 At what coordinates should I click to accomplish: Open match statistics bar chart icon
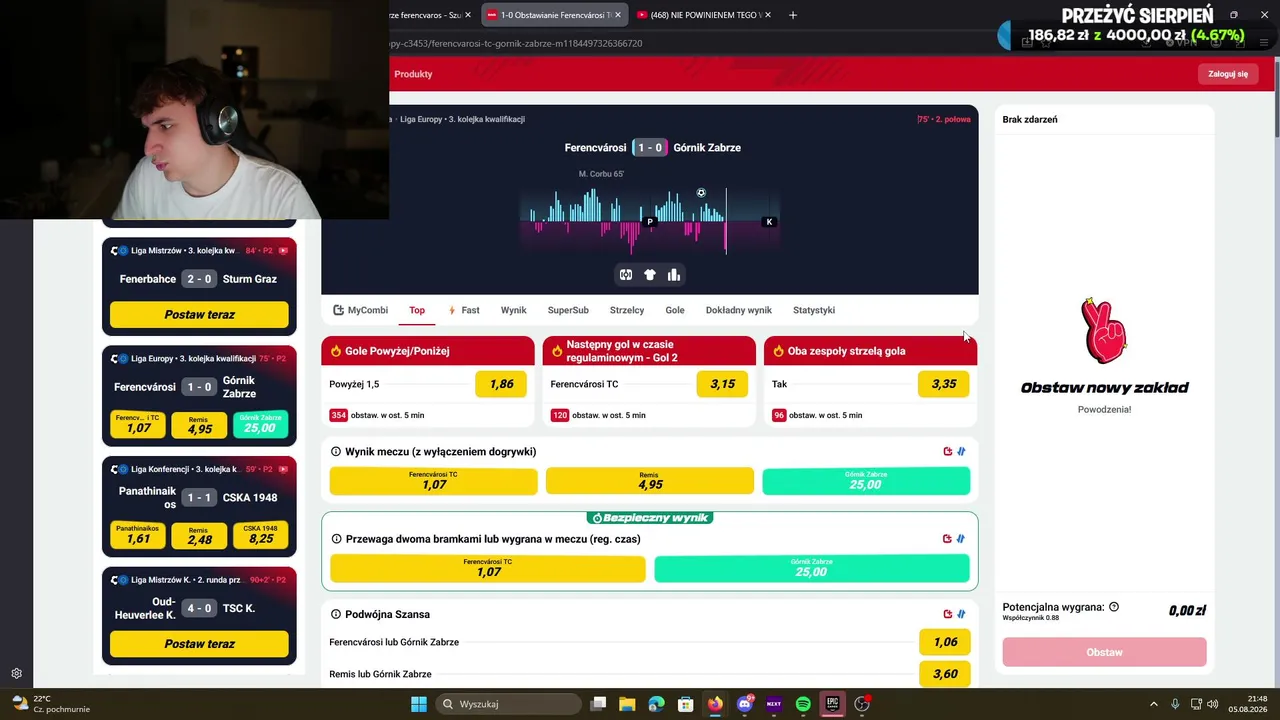click(x=674, y=275)
